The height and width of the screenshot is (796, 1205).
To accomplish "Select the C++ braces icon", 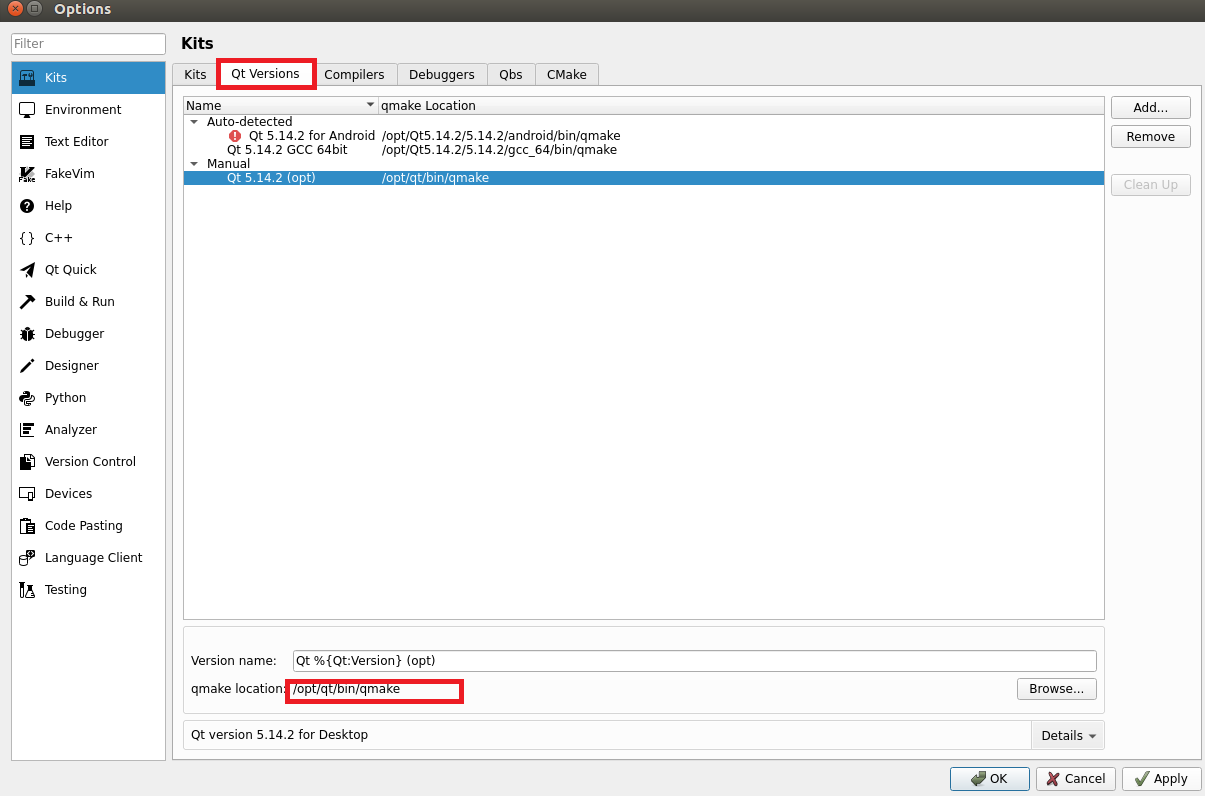I will pos(27,237).
